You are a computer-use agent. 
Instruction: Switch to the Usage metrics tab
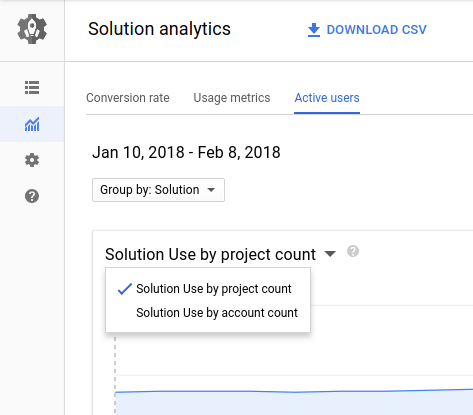click(232, 98)
